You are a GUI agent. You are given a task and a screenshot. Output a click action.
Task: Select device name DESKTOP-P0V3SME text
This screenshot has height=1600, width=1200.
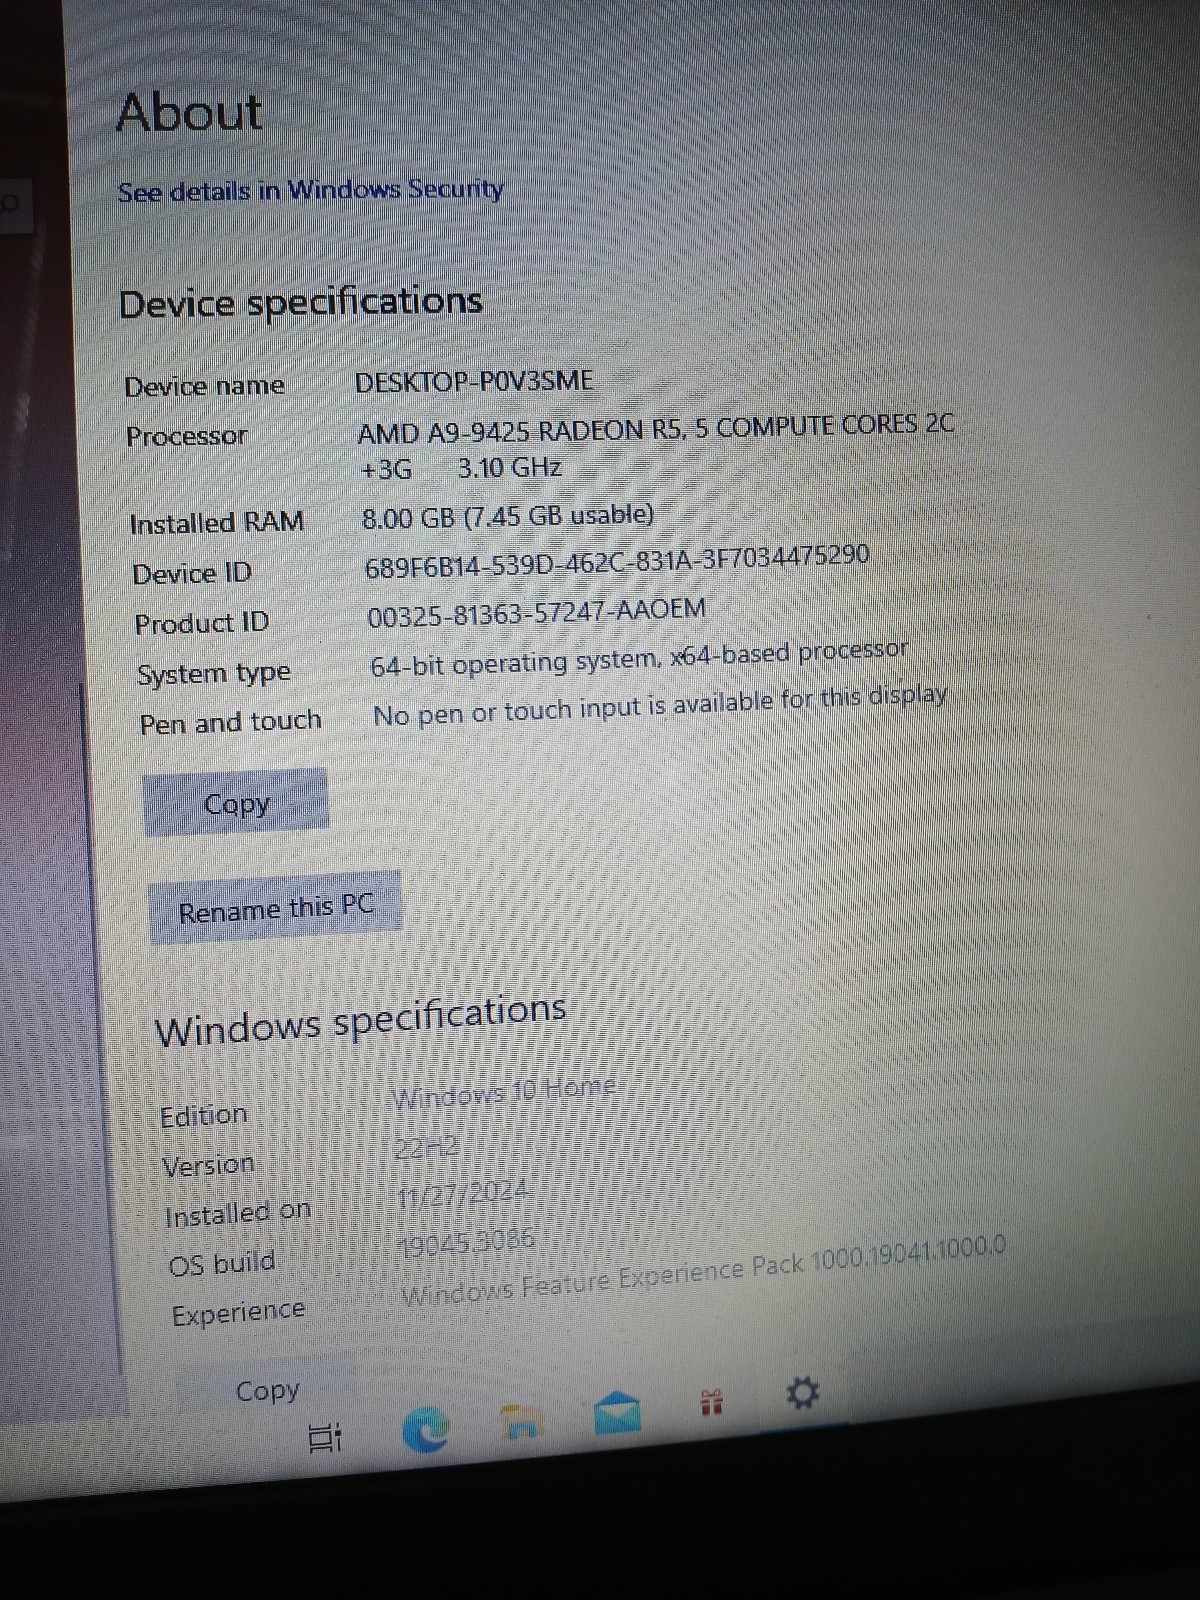pos(474,381)
